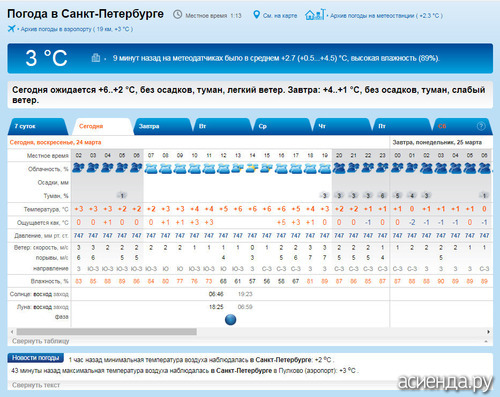
Task: Collapse table via Свернуть таблицу
Action: click(x=41, y=341)
